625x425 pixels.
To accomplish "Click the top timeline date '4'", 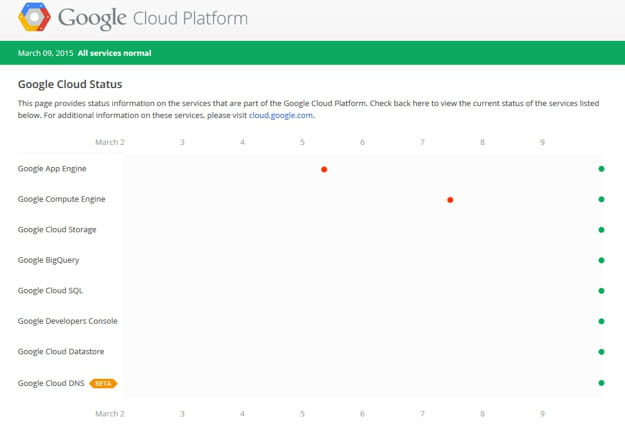I will click(x=242, y=142).
